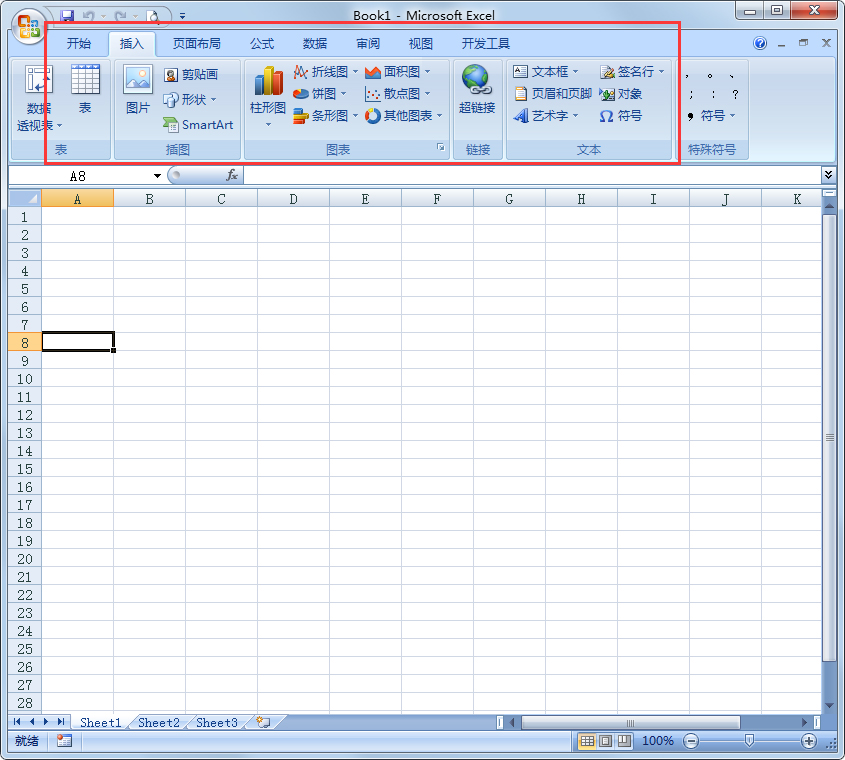Open the 剪贴画 (Clip Art) pane
This screenshot has height=760, width=845.
tap(194, 73)
